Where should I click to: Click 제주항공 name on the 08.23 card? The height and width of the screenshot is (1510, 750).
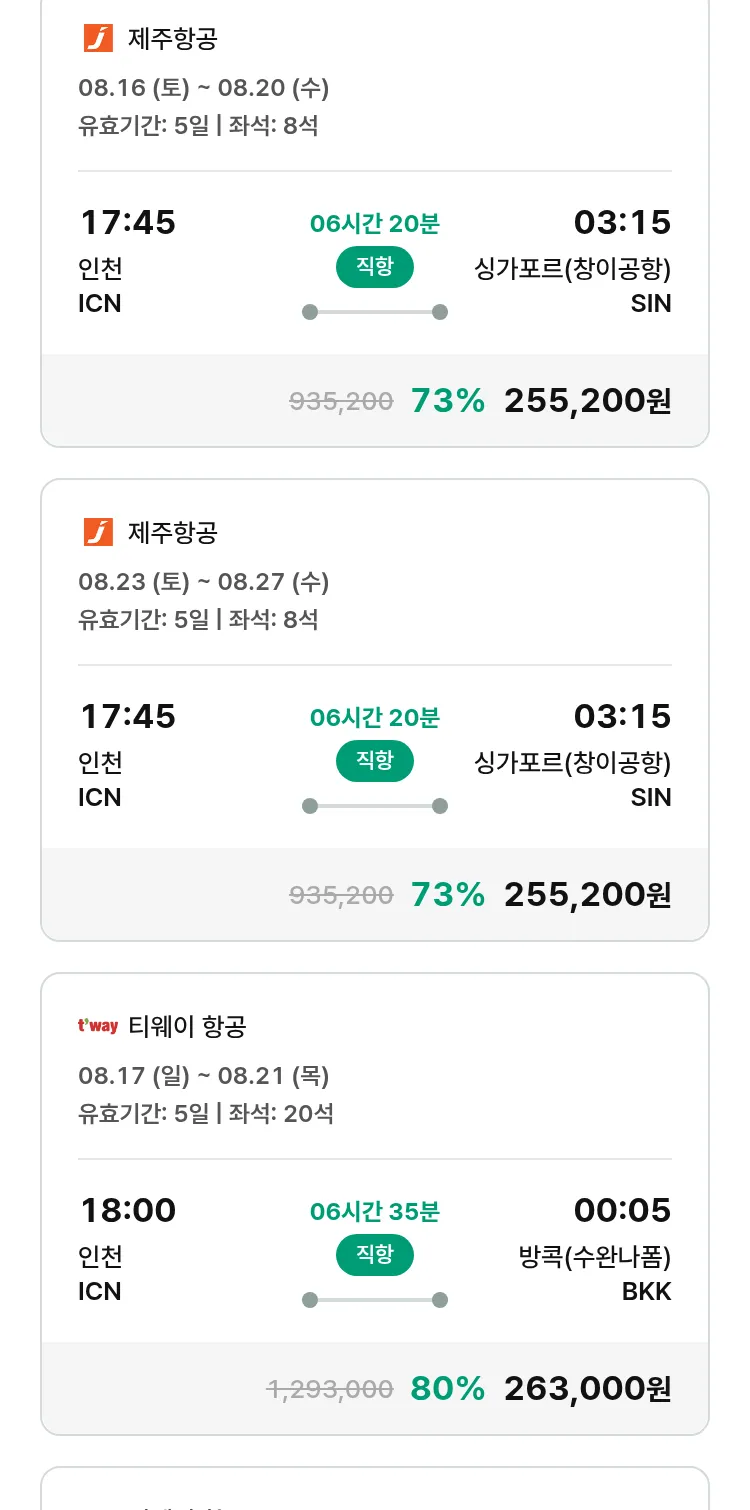(x=173, y=533)
